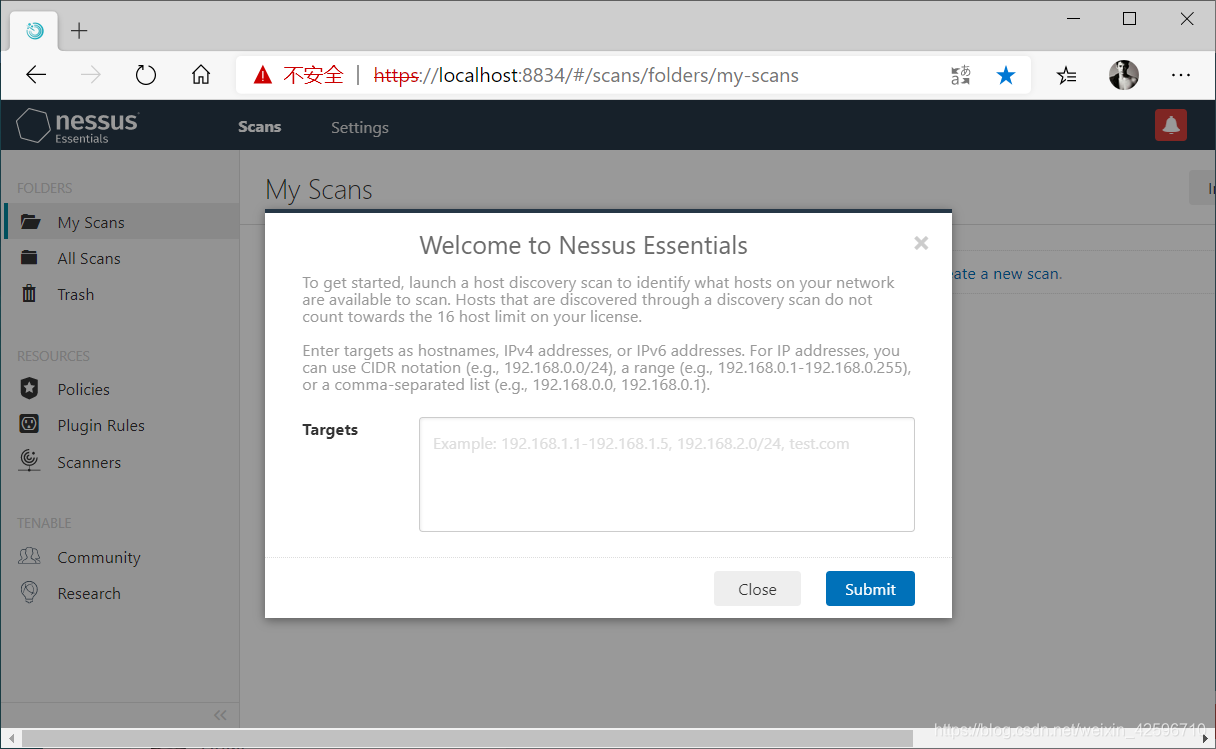The image size is (1216, 749).
Task: Open the Settings top menu
Action: [360, 127]
